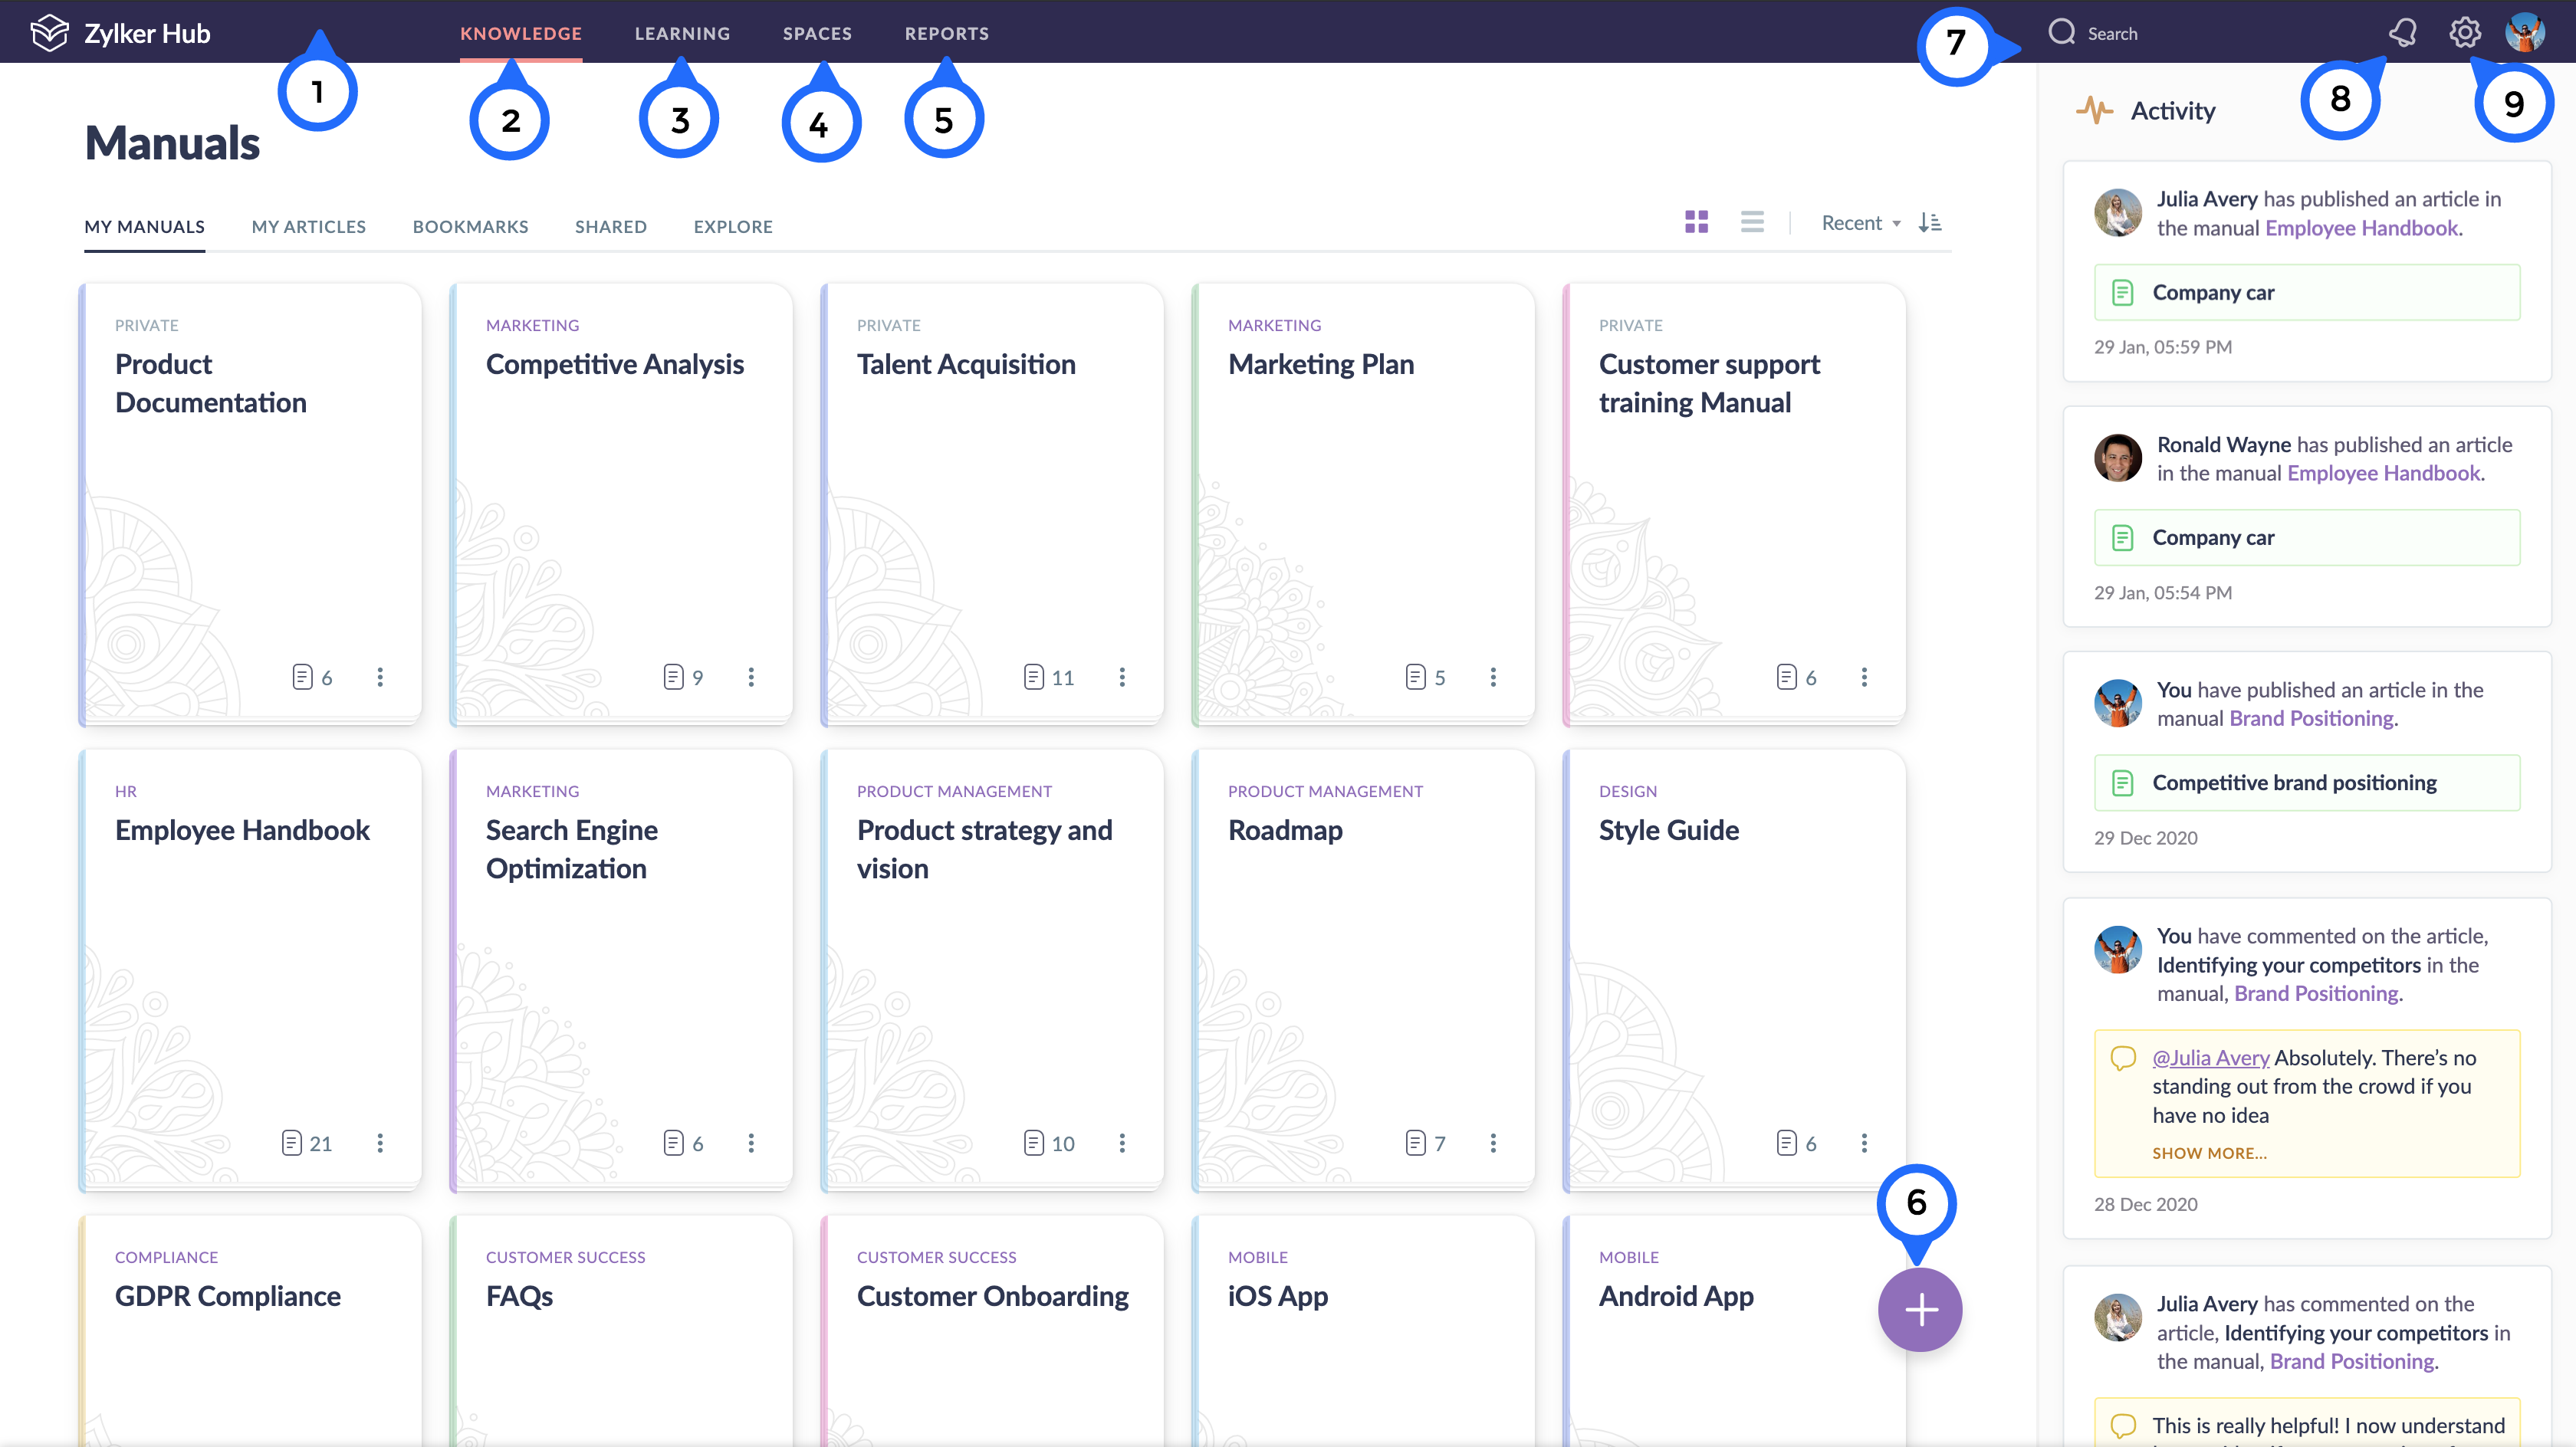Open options menu on Talent Acquisition manual
Viewport: 2576px width, 1447px height.
click(1123, 677)
